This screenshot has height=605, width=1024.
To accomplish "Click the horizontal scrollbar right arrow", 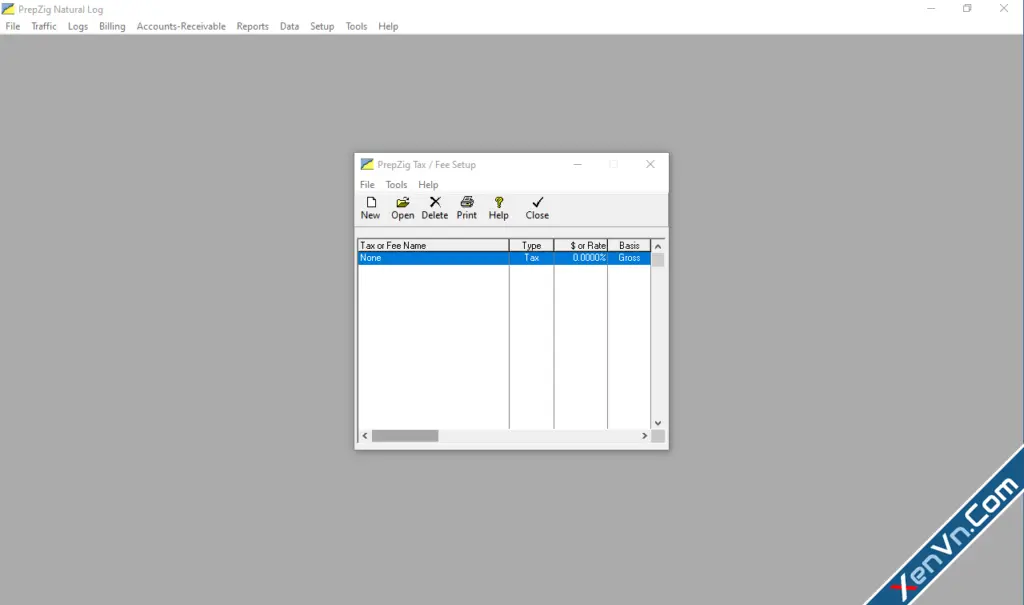I will click(644, 436).
